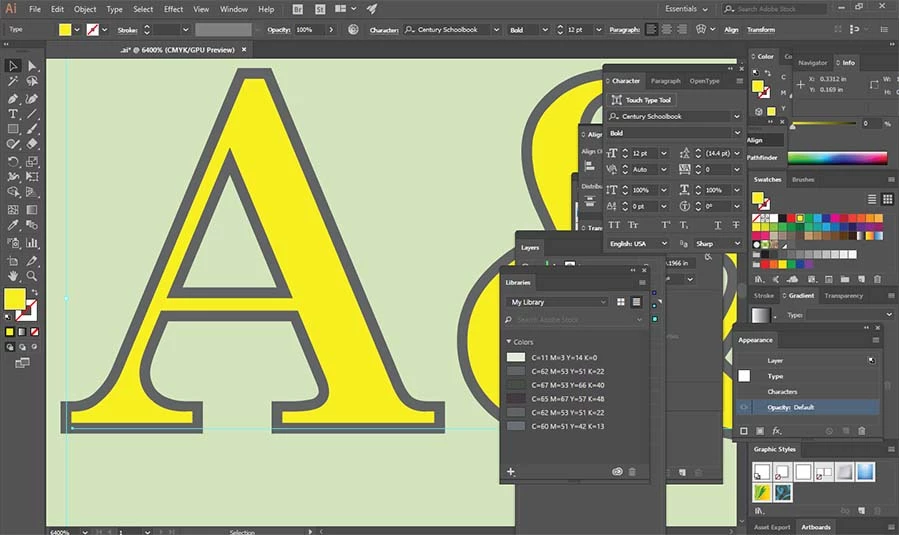Enable Small Caps in Character panel
This screenshot has width=899, height=535.
[x=633, y=225]
